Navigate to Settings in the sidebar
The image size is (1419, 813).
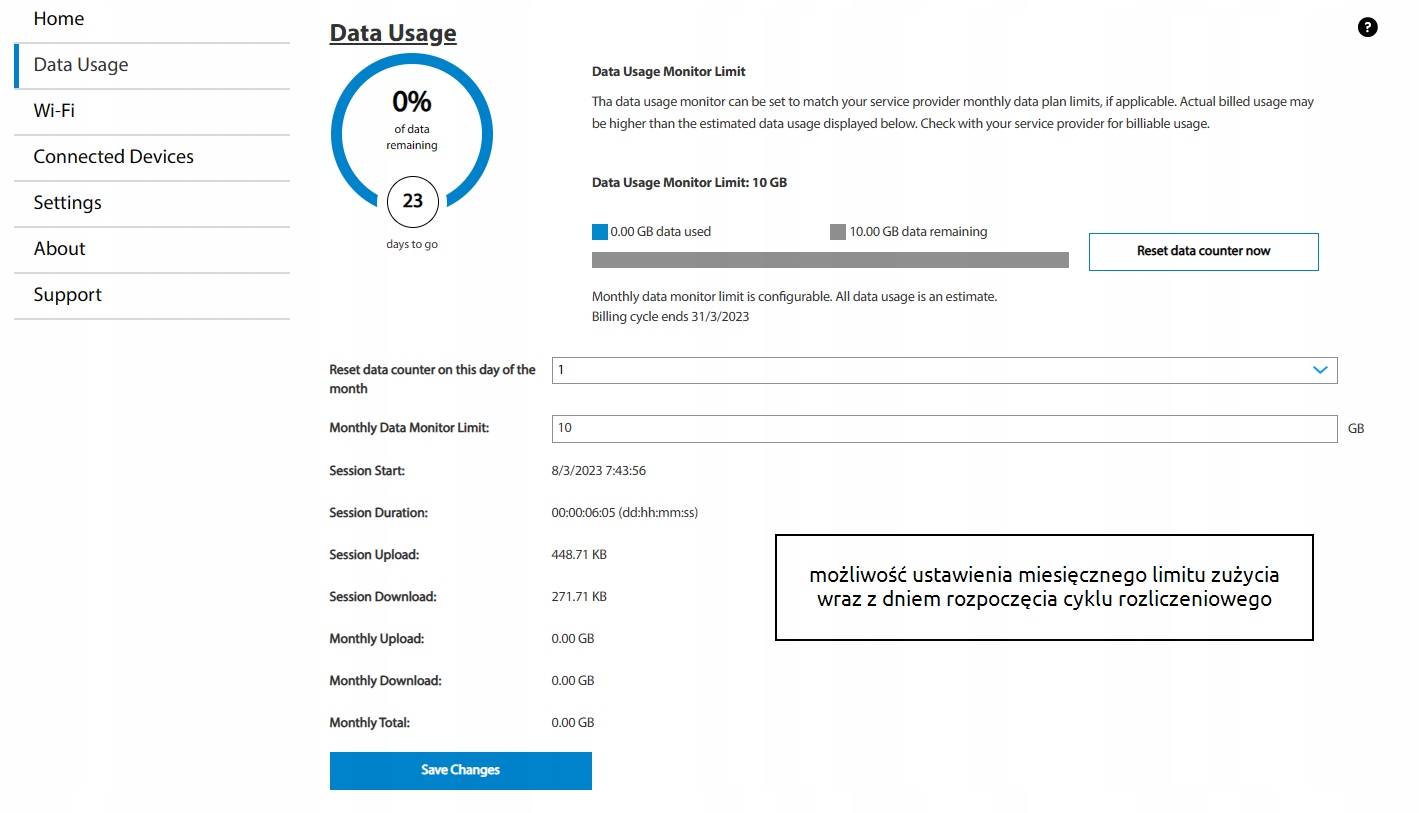[67, 203]
